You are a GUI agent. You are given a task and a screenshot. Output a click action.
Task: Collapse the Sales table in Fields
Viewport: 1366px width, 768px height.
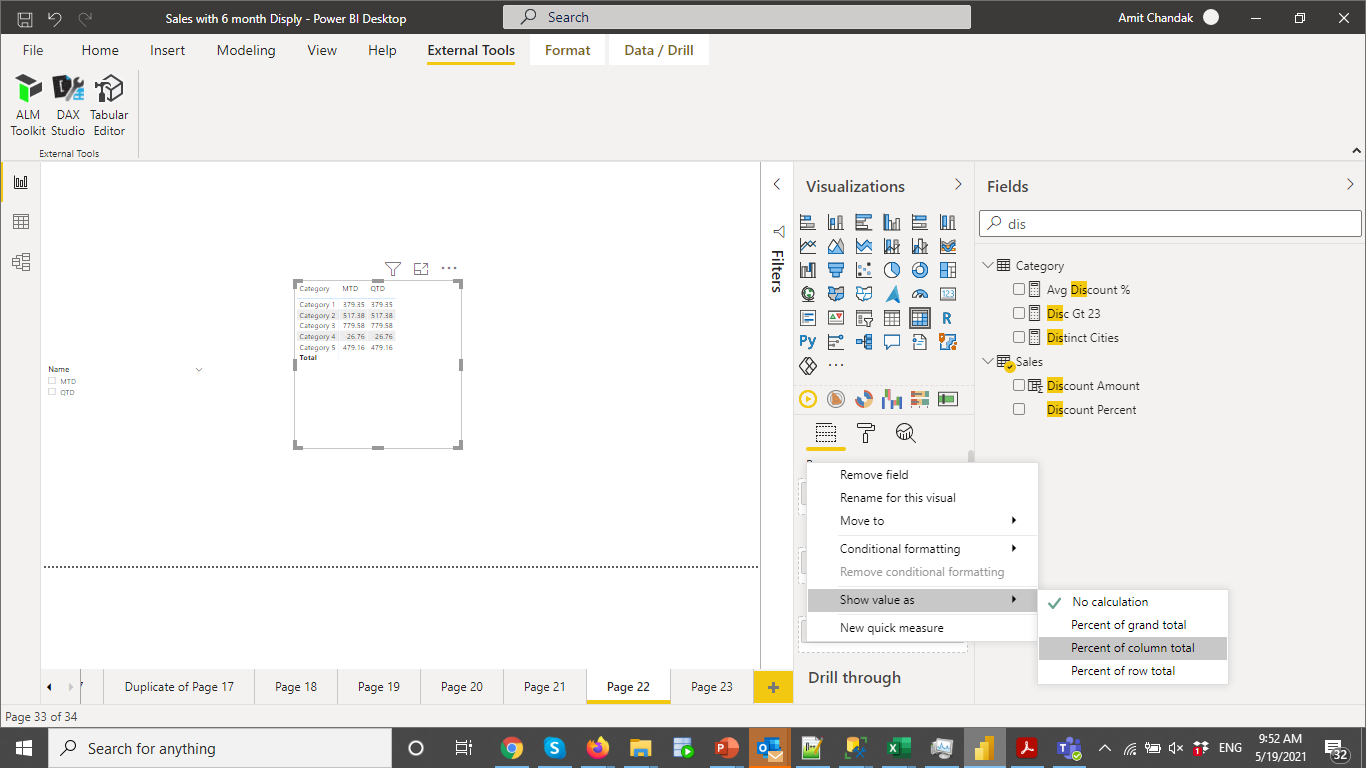[x=988, y=362]
